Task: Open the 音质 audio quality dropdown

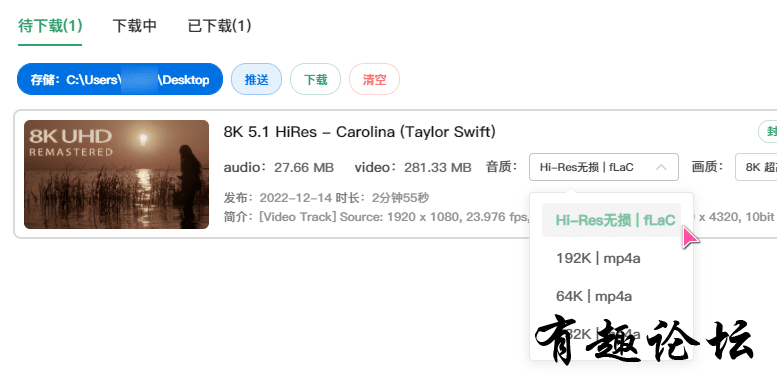Action: (x=604, y=167)
